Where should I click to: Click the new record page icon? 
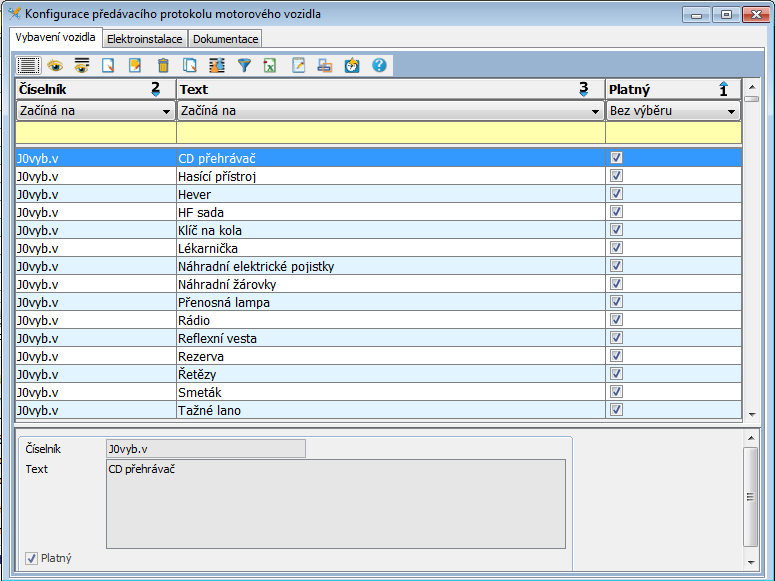[x=109, y=66]
